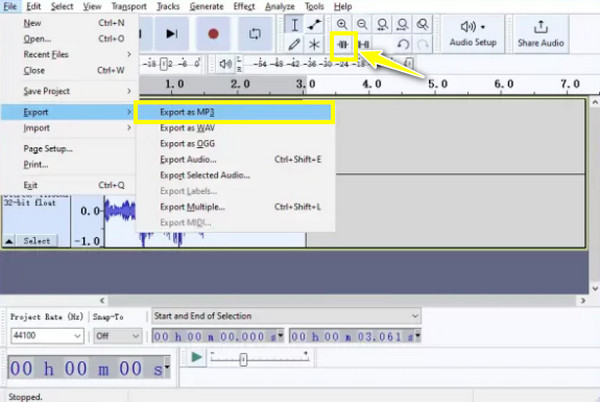Open the View menu
The width and height of the screenshot is (600, 402).
tap(92, 7)
